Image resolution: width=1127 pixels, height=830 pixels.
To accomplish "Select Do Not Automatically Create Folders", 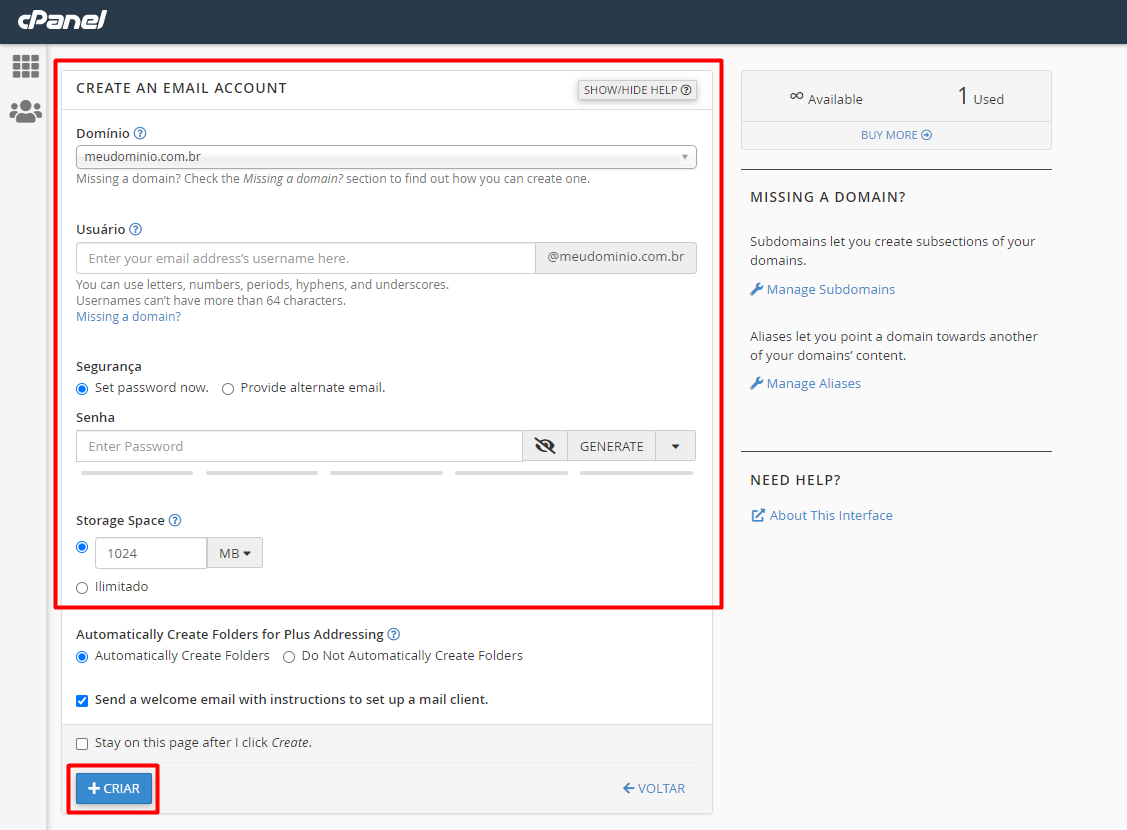I will [289, 657].
